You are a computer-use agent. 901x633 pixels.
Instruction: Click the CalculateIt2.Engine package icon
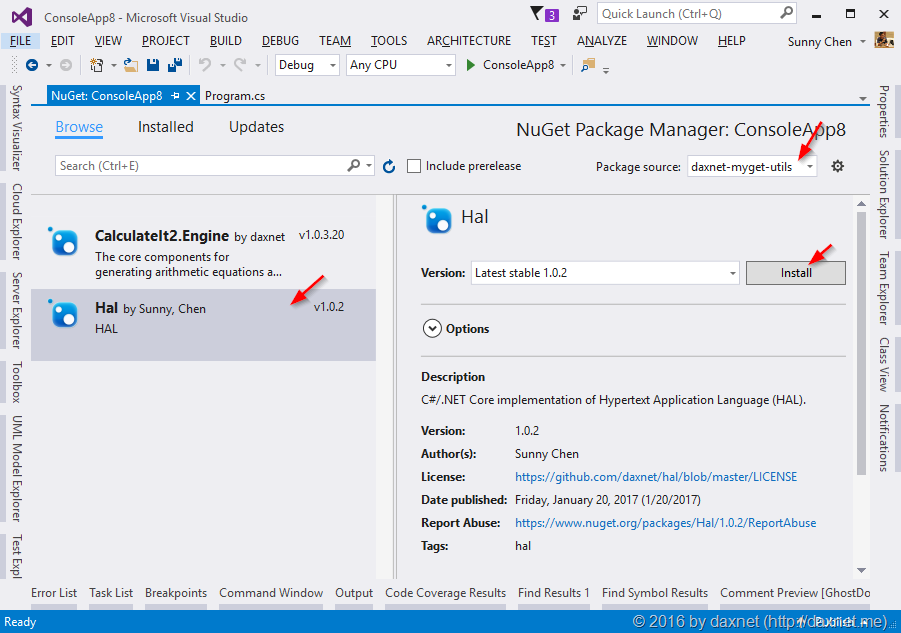(64, 242)
